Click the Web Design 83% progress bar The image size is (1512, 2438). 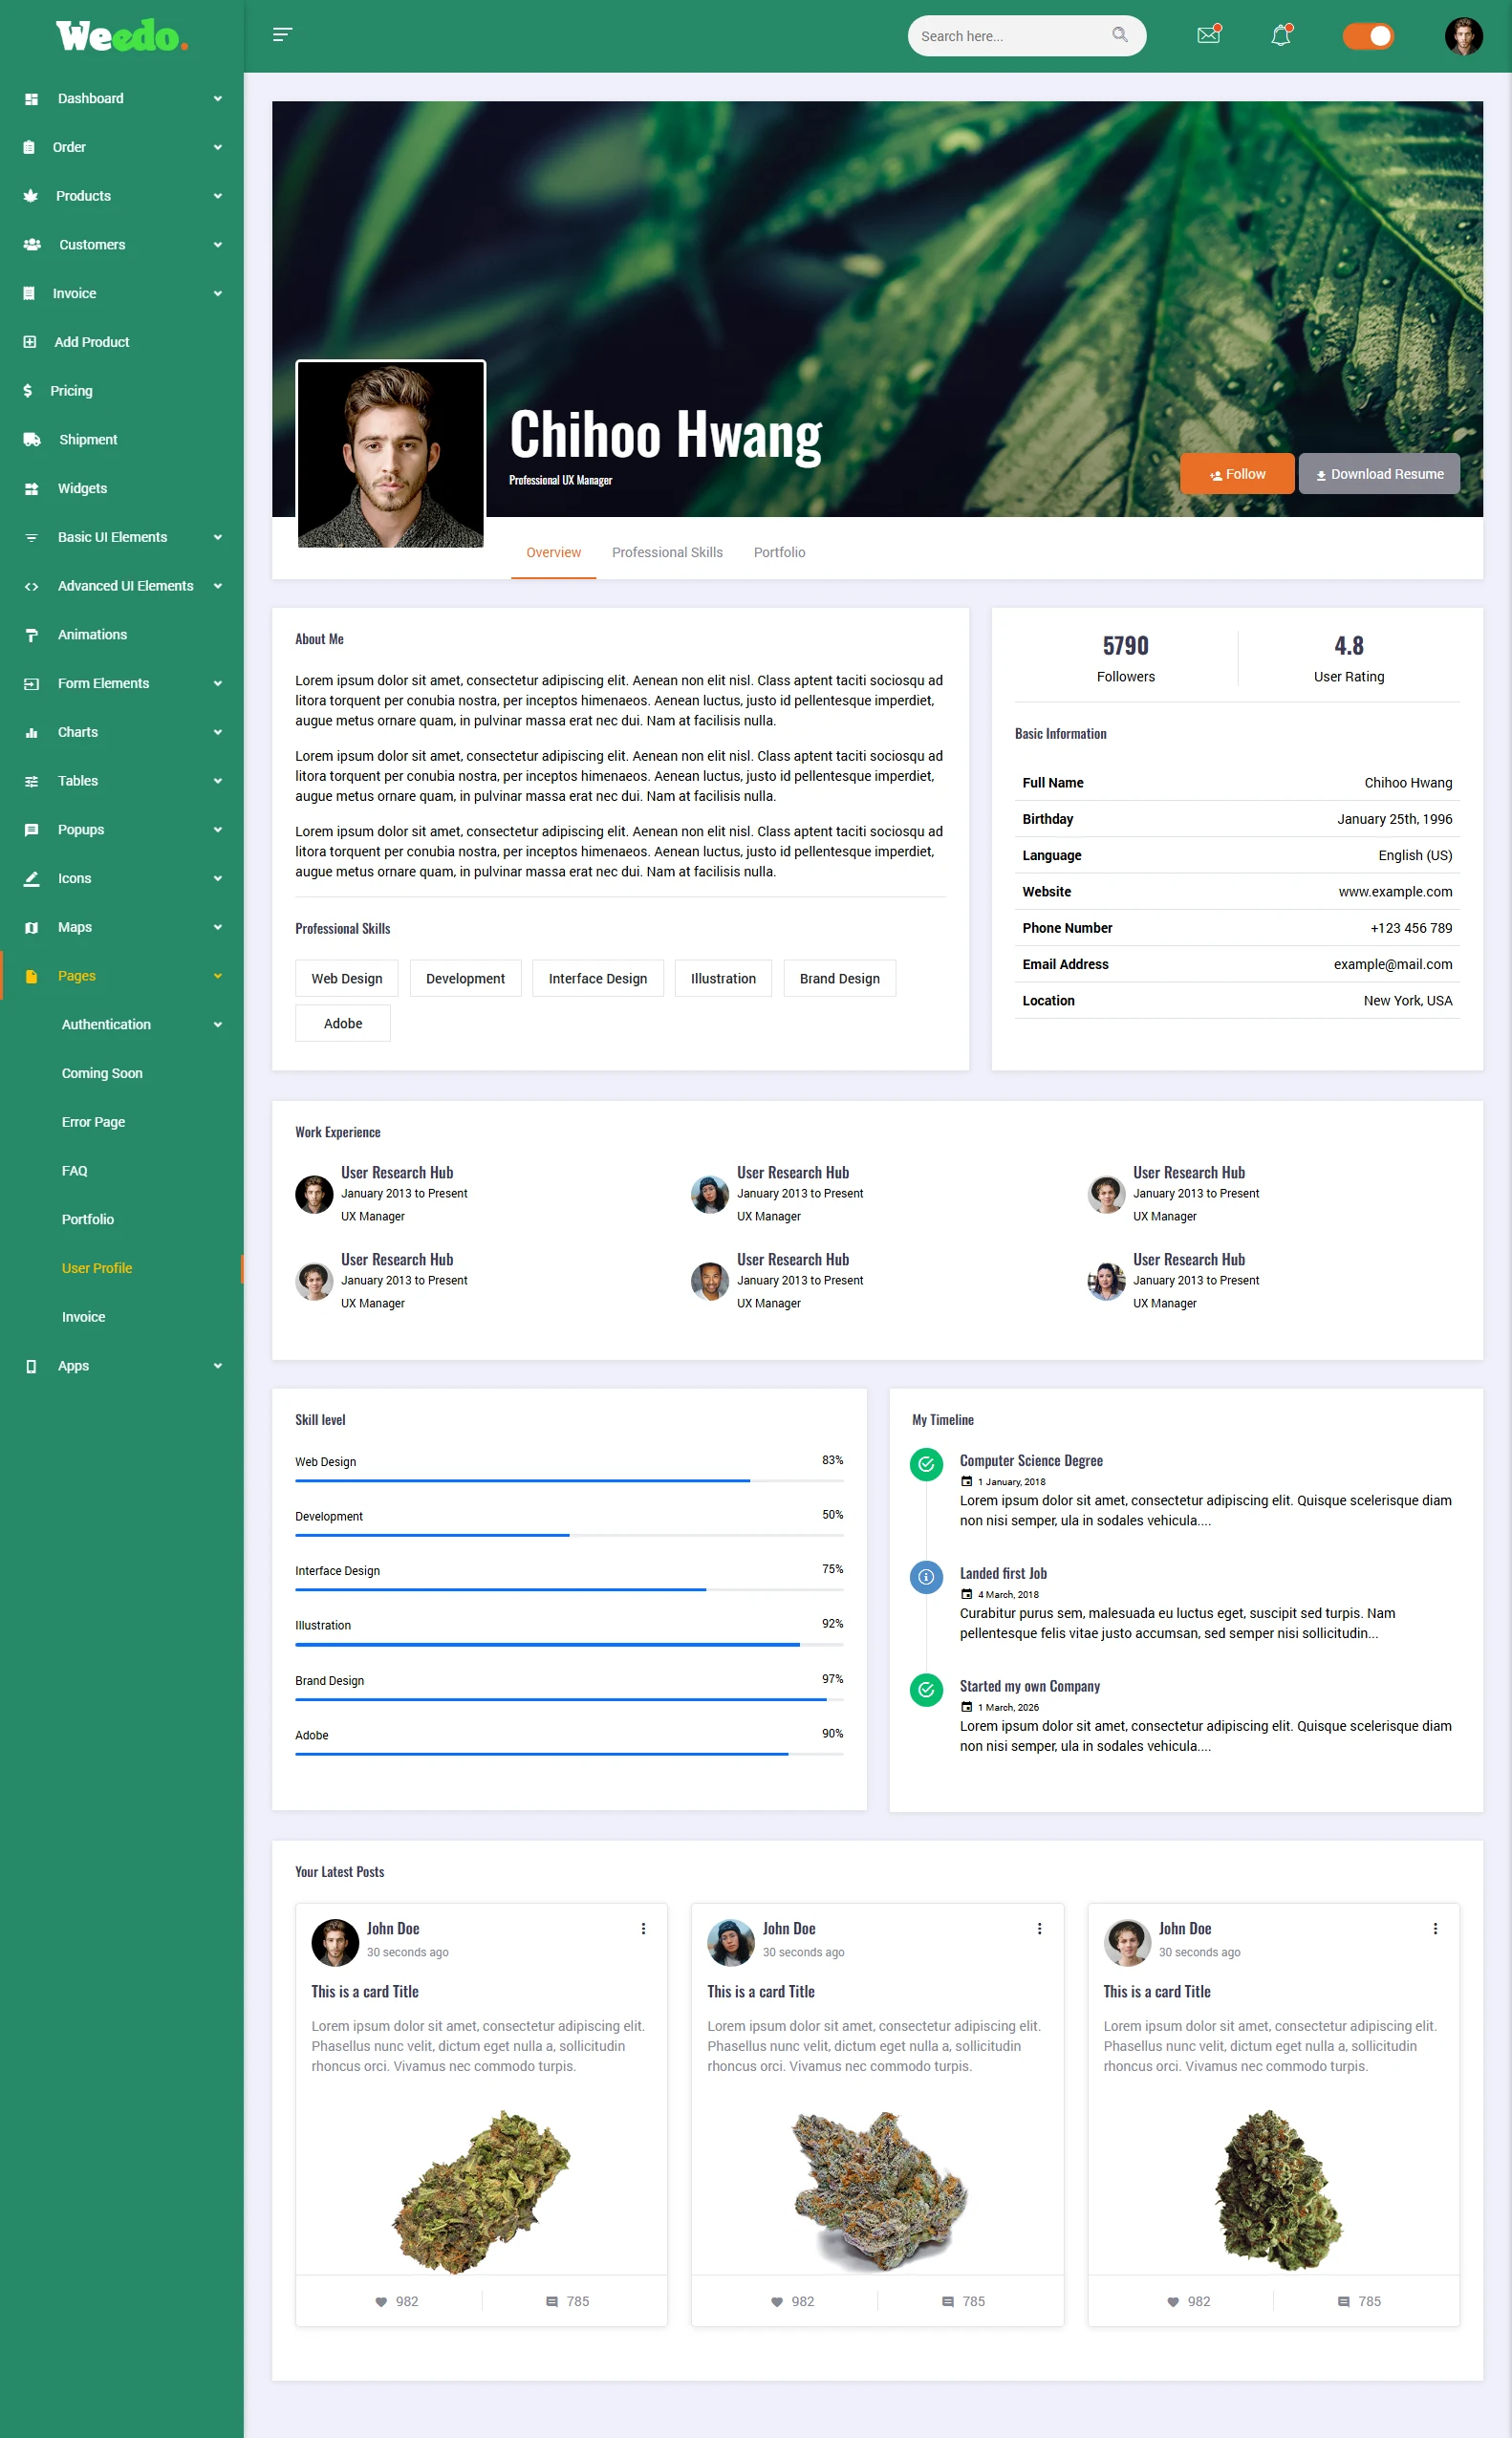point(569,1480)
